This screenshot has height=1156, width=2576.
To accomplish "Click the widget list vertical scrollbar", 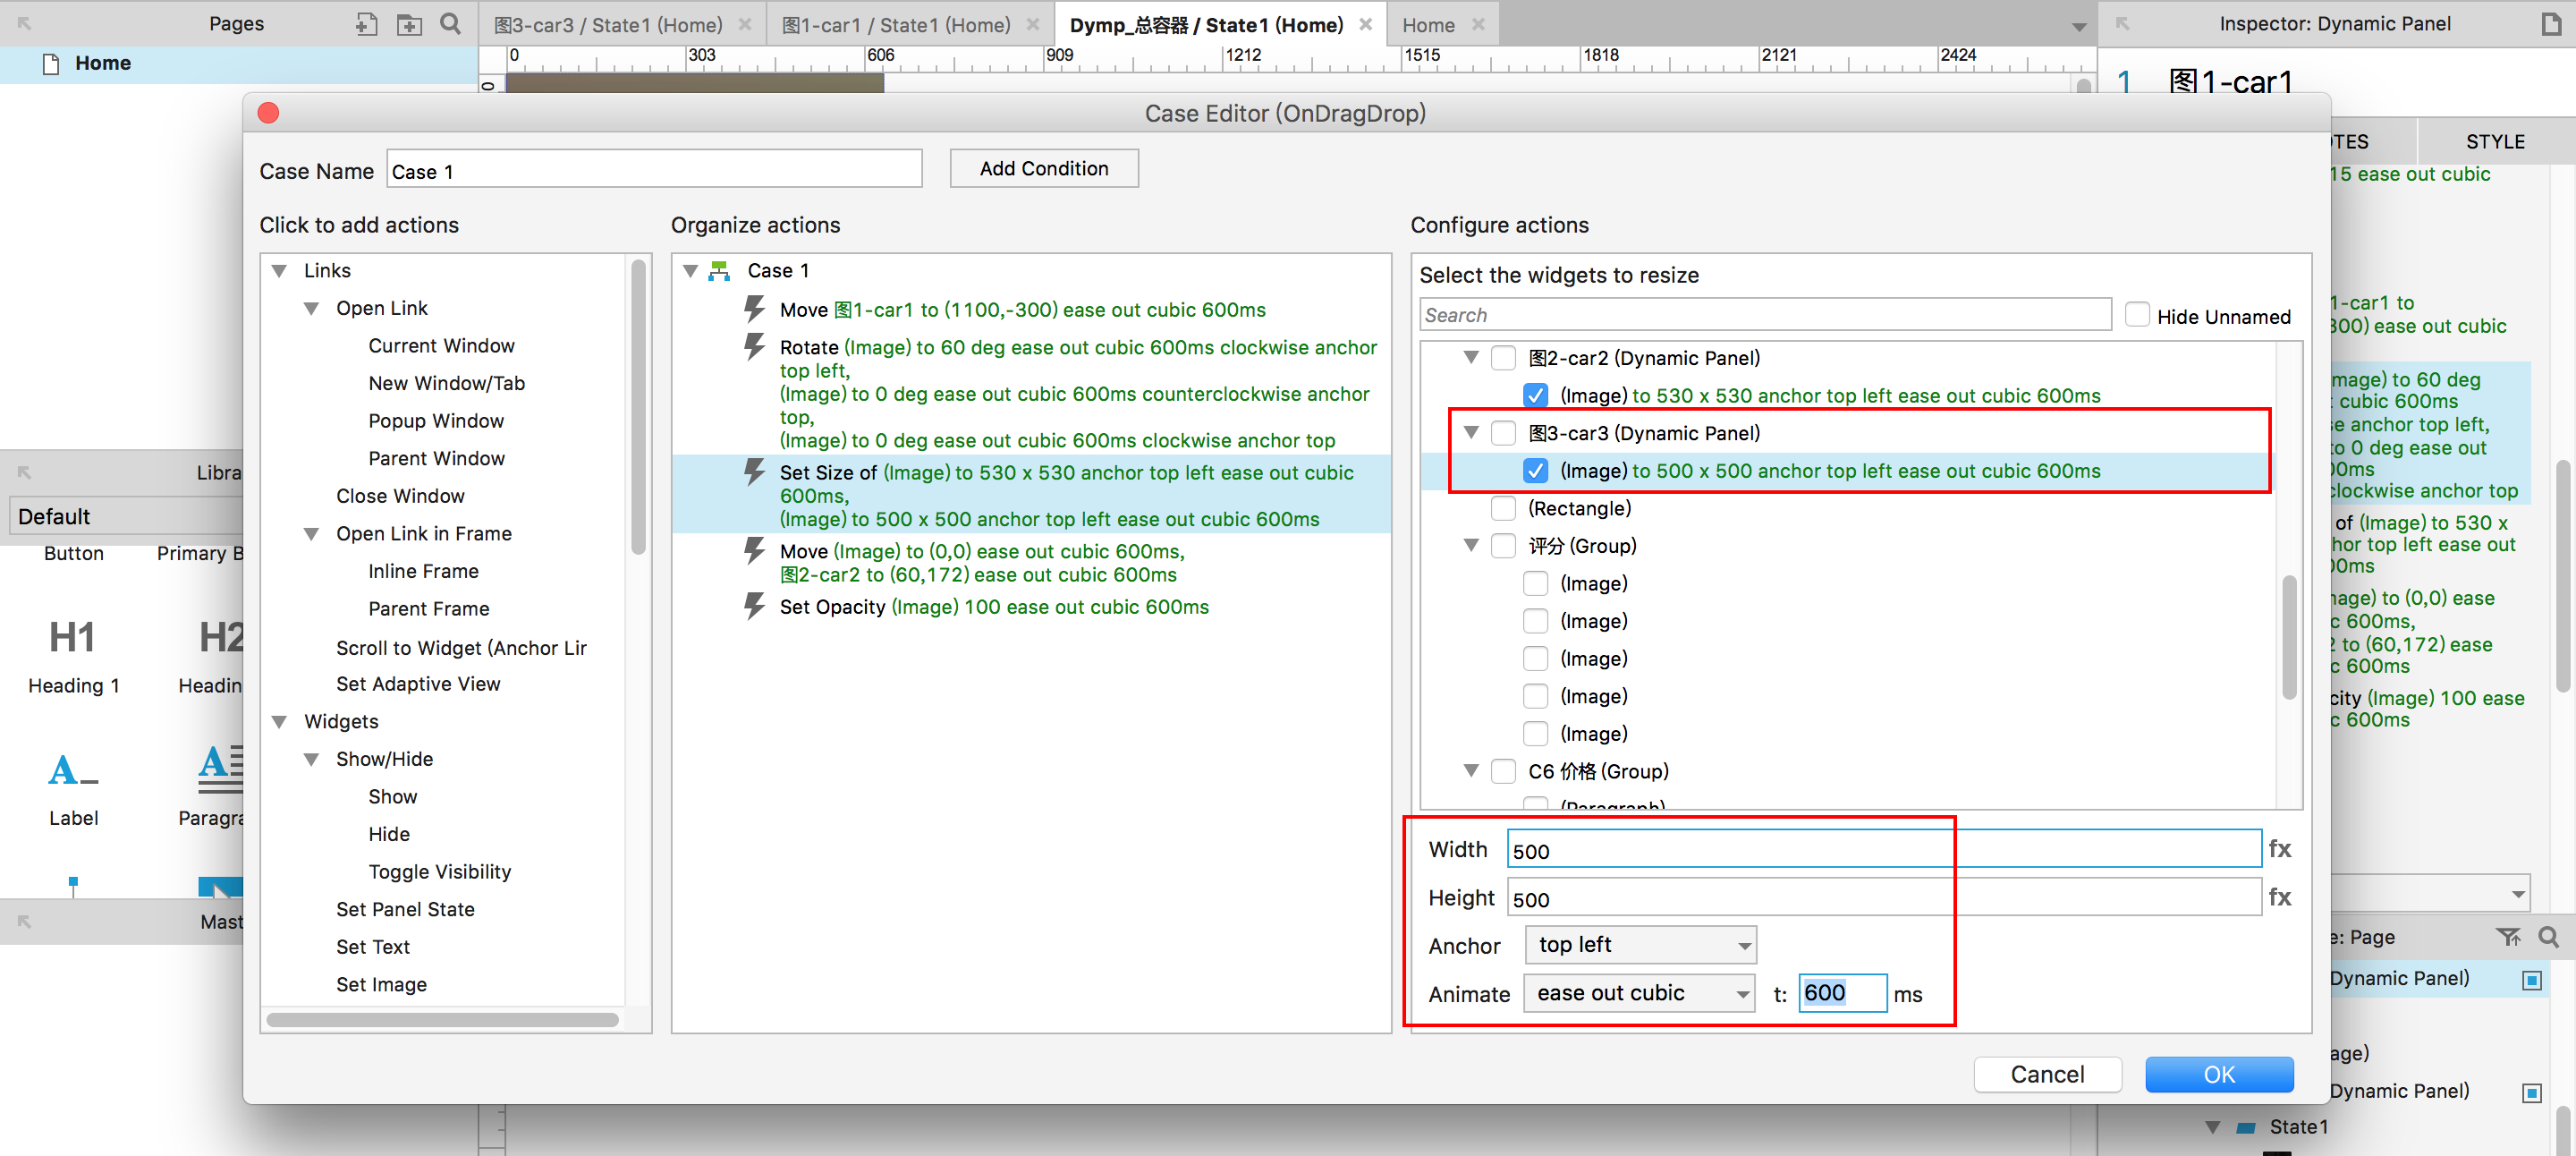I will (x=2289, y=637).
